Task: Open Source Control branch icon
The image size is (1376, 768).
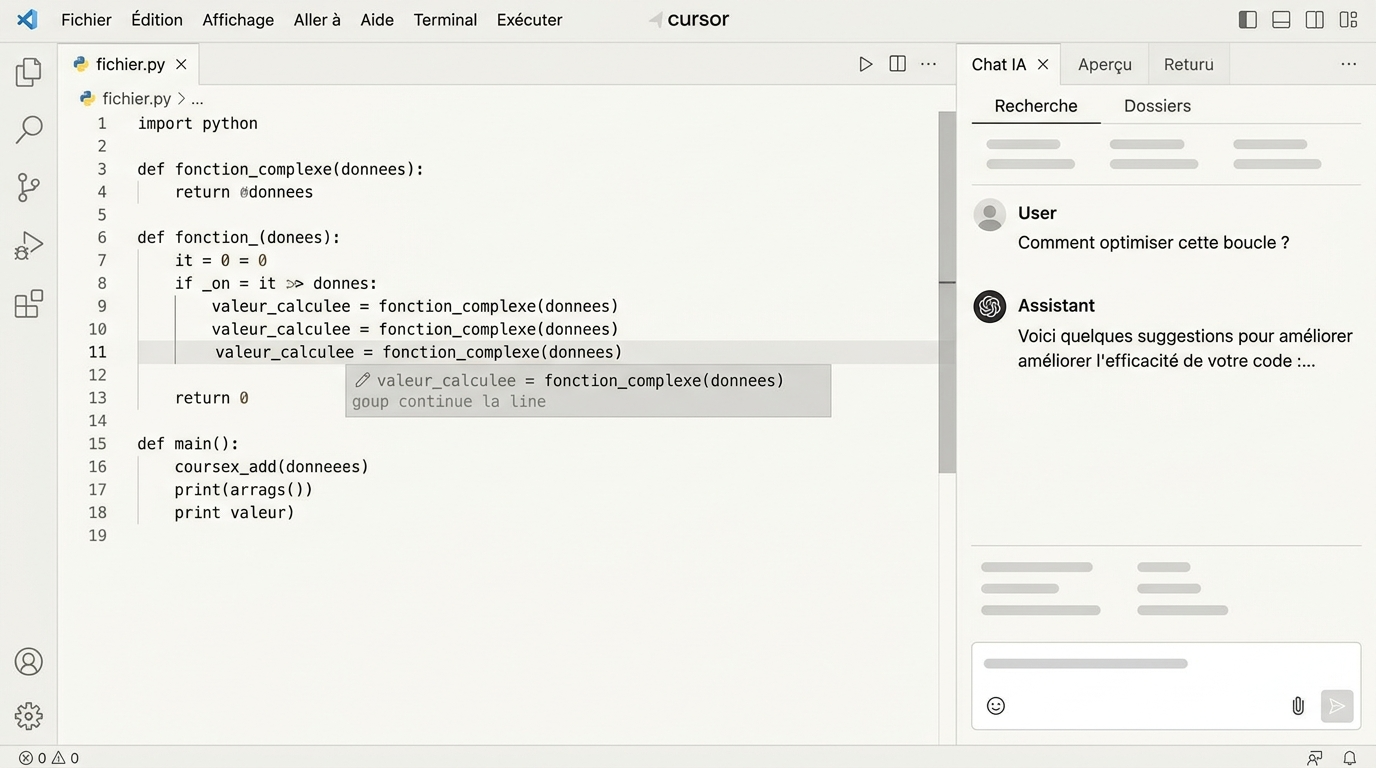Action: click(x=29, y=187)
